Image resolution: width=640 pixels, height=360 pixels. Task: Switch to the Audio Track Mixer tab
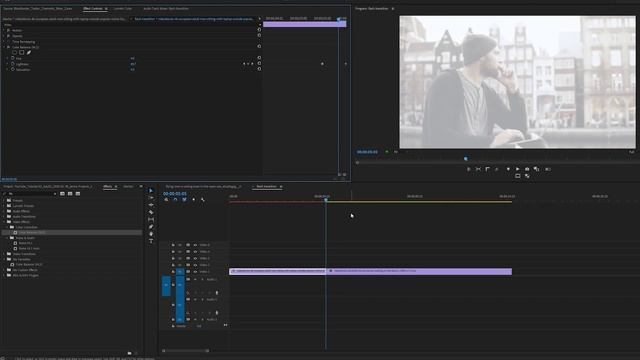click(x=166, y=9)
